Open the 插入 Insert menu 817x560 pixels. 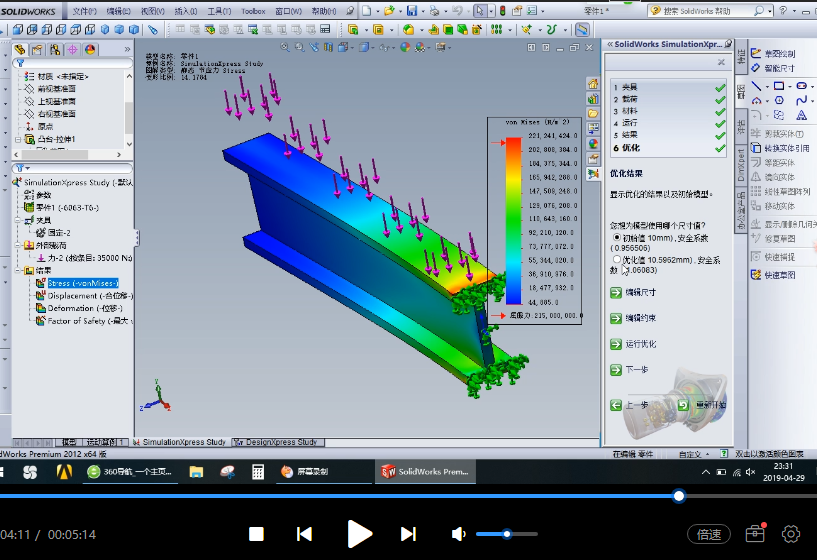tap(185, 11)
